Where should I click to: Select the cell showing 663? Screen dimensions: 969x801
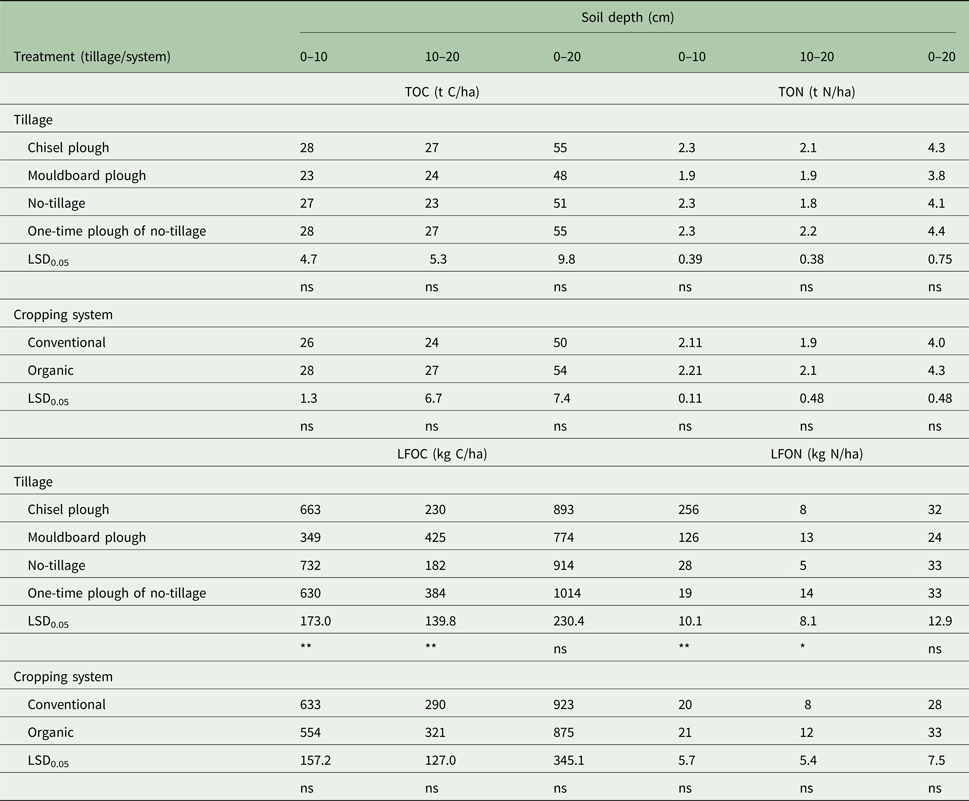pyautogui.click(x=310, y=509)
